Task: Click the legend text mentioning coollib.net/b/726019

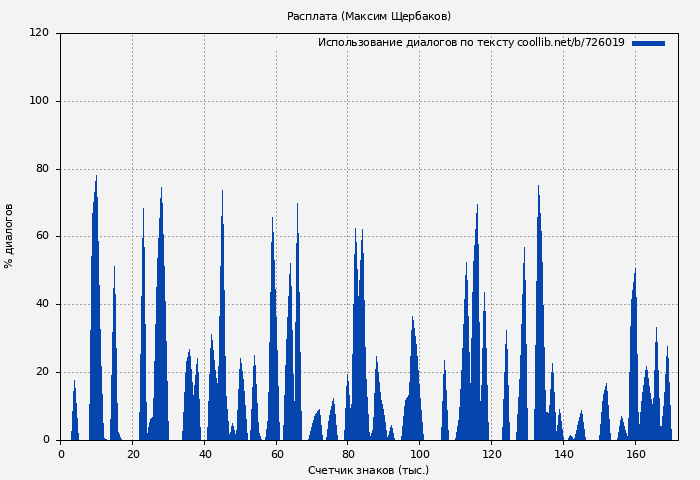Action: pyautogui.click(x=471, y=43)
